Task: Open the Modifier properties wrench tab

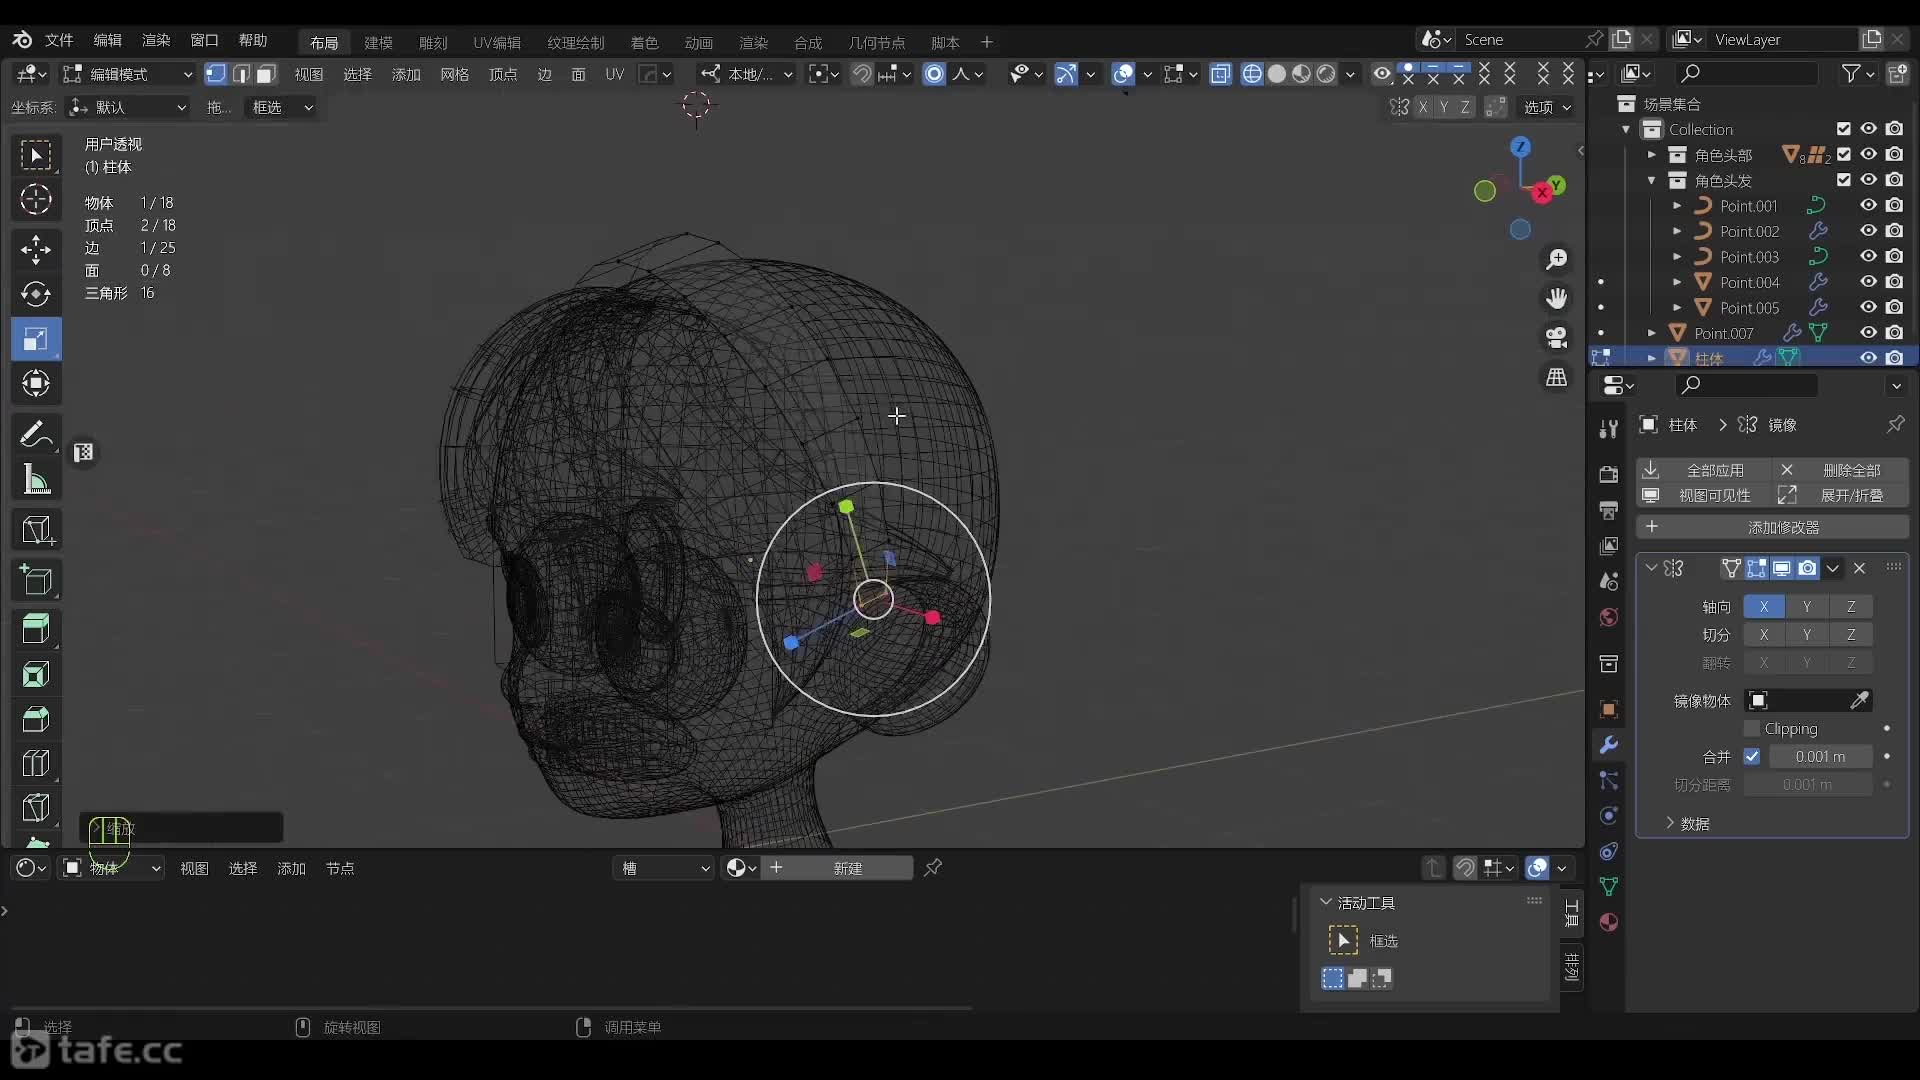Action: point(1609,745)
